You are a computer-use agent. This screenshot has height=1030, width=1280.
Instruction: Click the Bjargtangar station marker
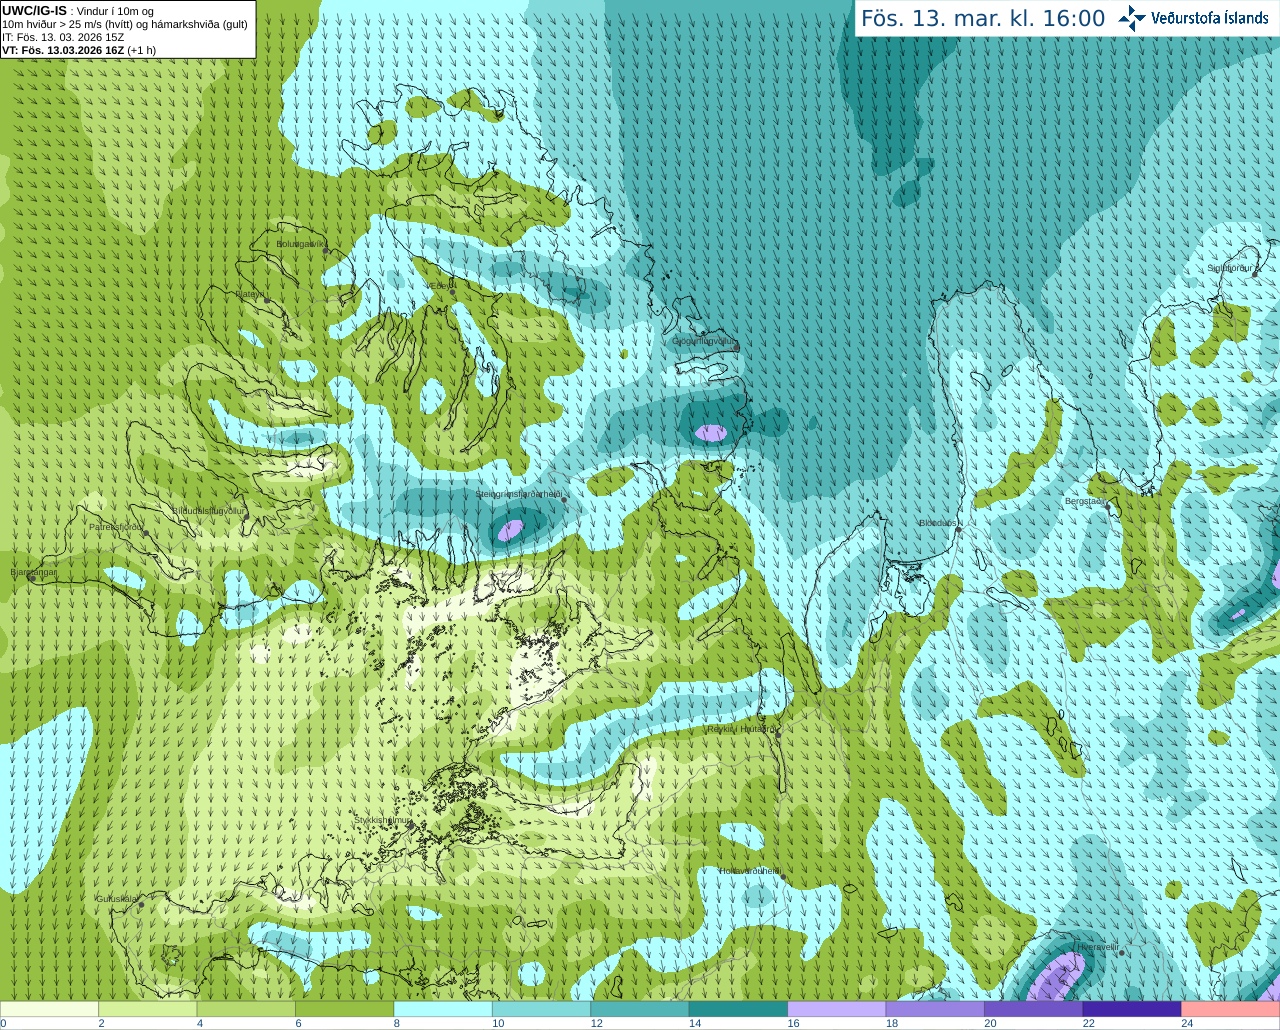(x=32, y=579)
